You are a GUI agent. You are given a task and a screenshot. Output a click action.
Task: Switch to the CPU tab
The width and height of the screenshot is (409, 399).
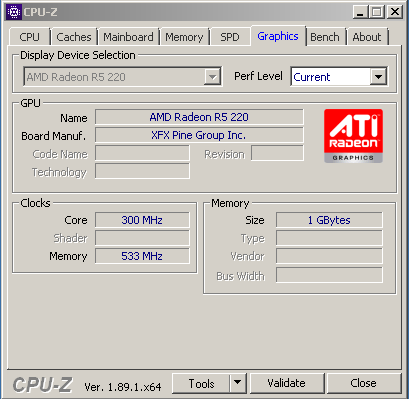[29, 37]
